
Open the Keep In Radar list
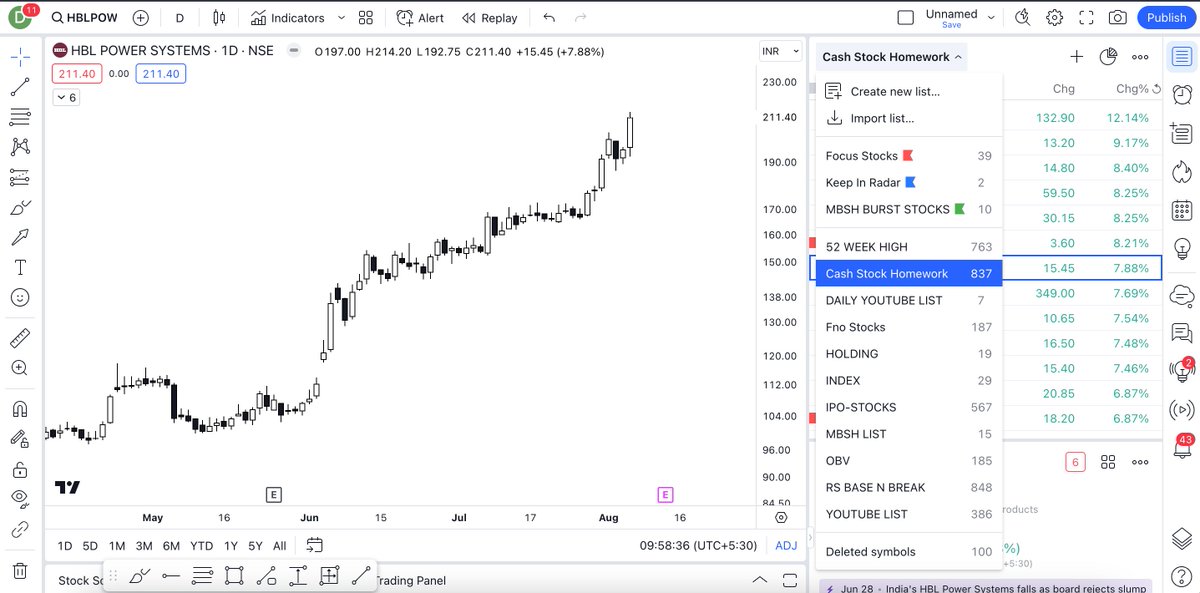(909, 183)
